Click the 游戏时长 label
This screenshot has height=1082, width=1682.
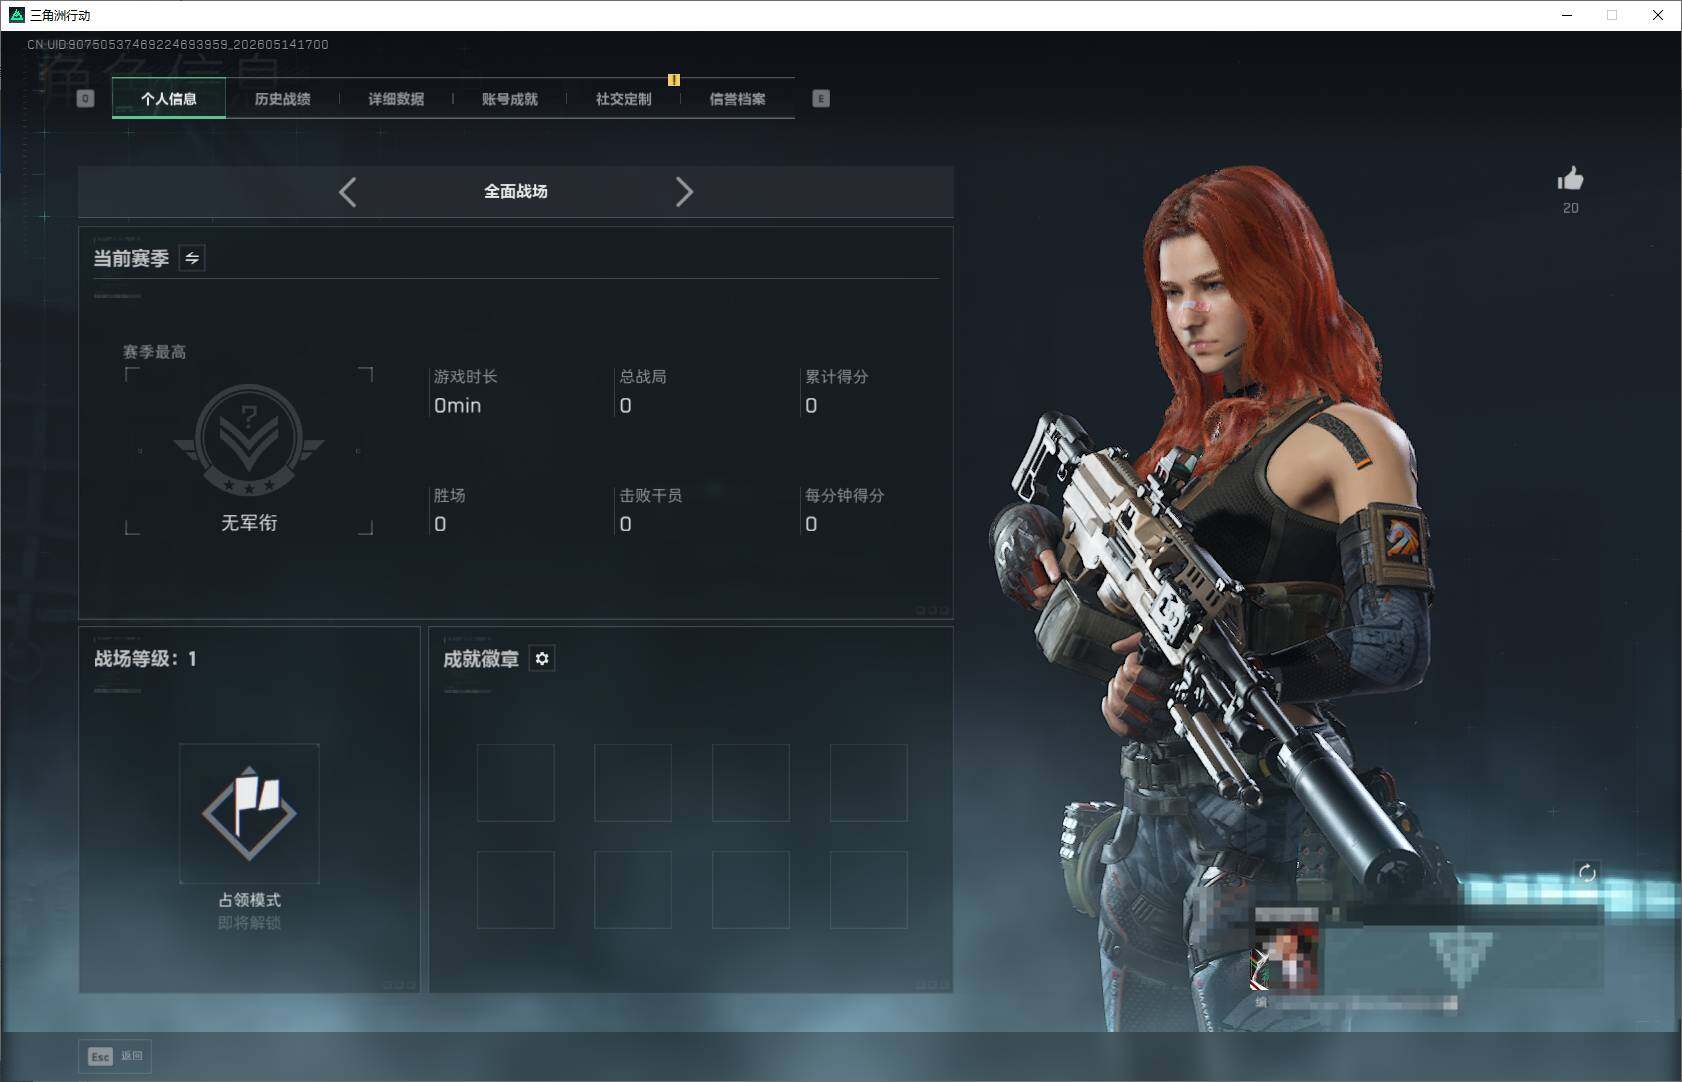point(465,377)
